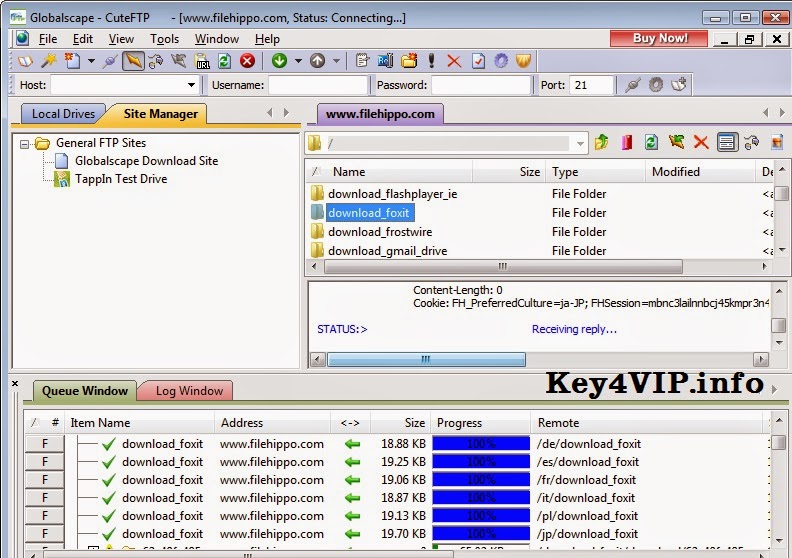This screenshot has height=558, width=792.
Task: Select the www.filehippo.com tab
Action: pos(380,114)
